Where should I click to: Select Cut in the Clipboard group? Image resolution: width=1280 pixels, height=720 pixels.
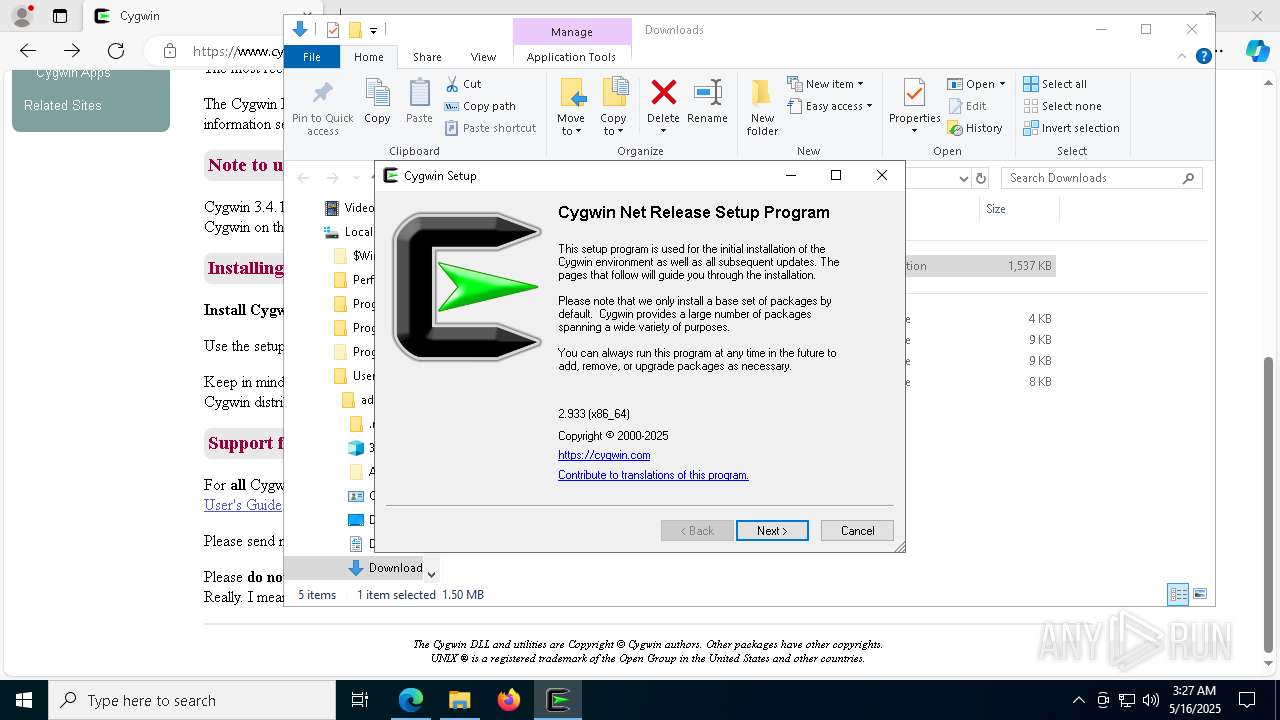click(463, 84)
